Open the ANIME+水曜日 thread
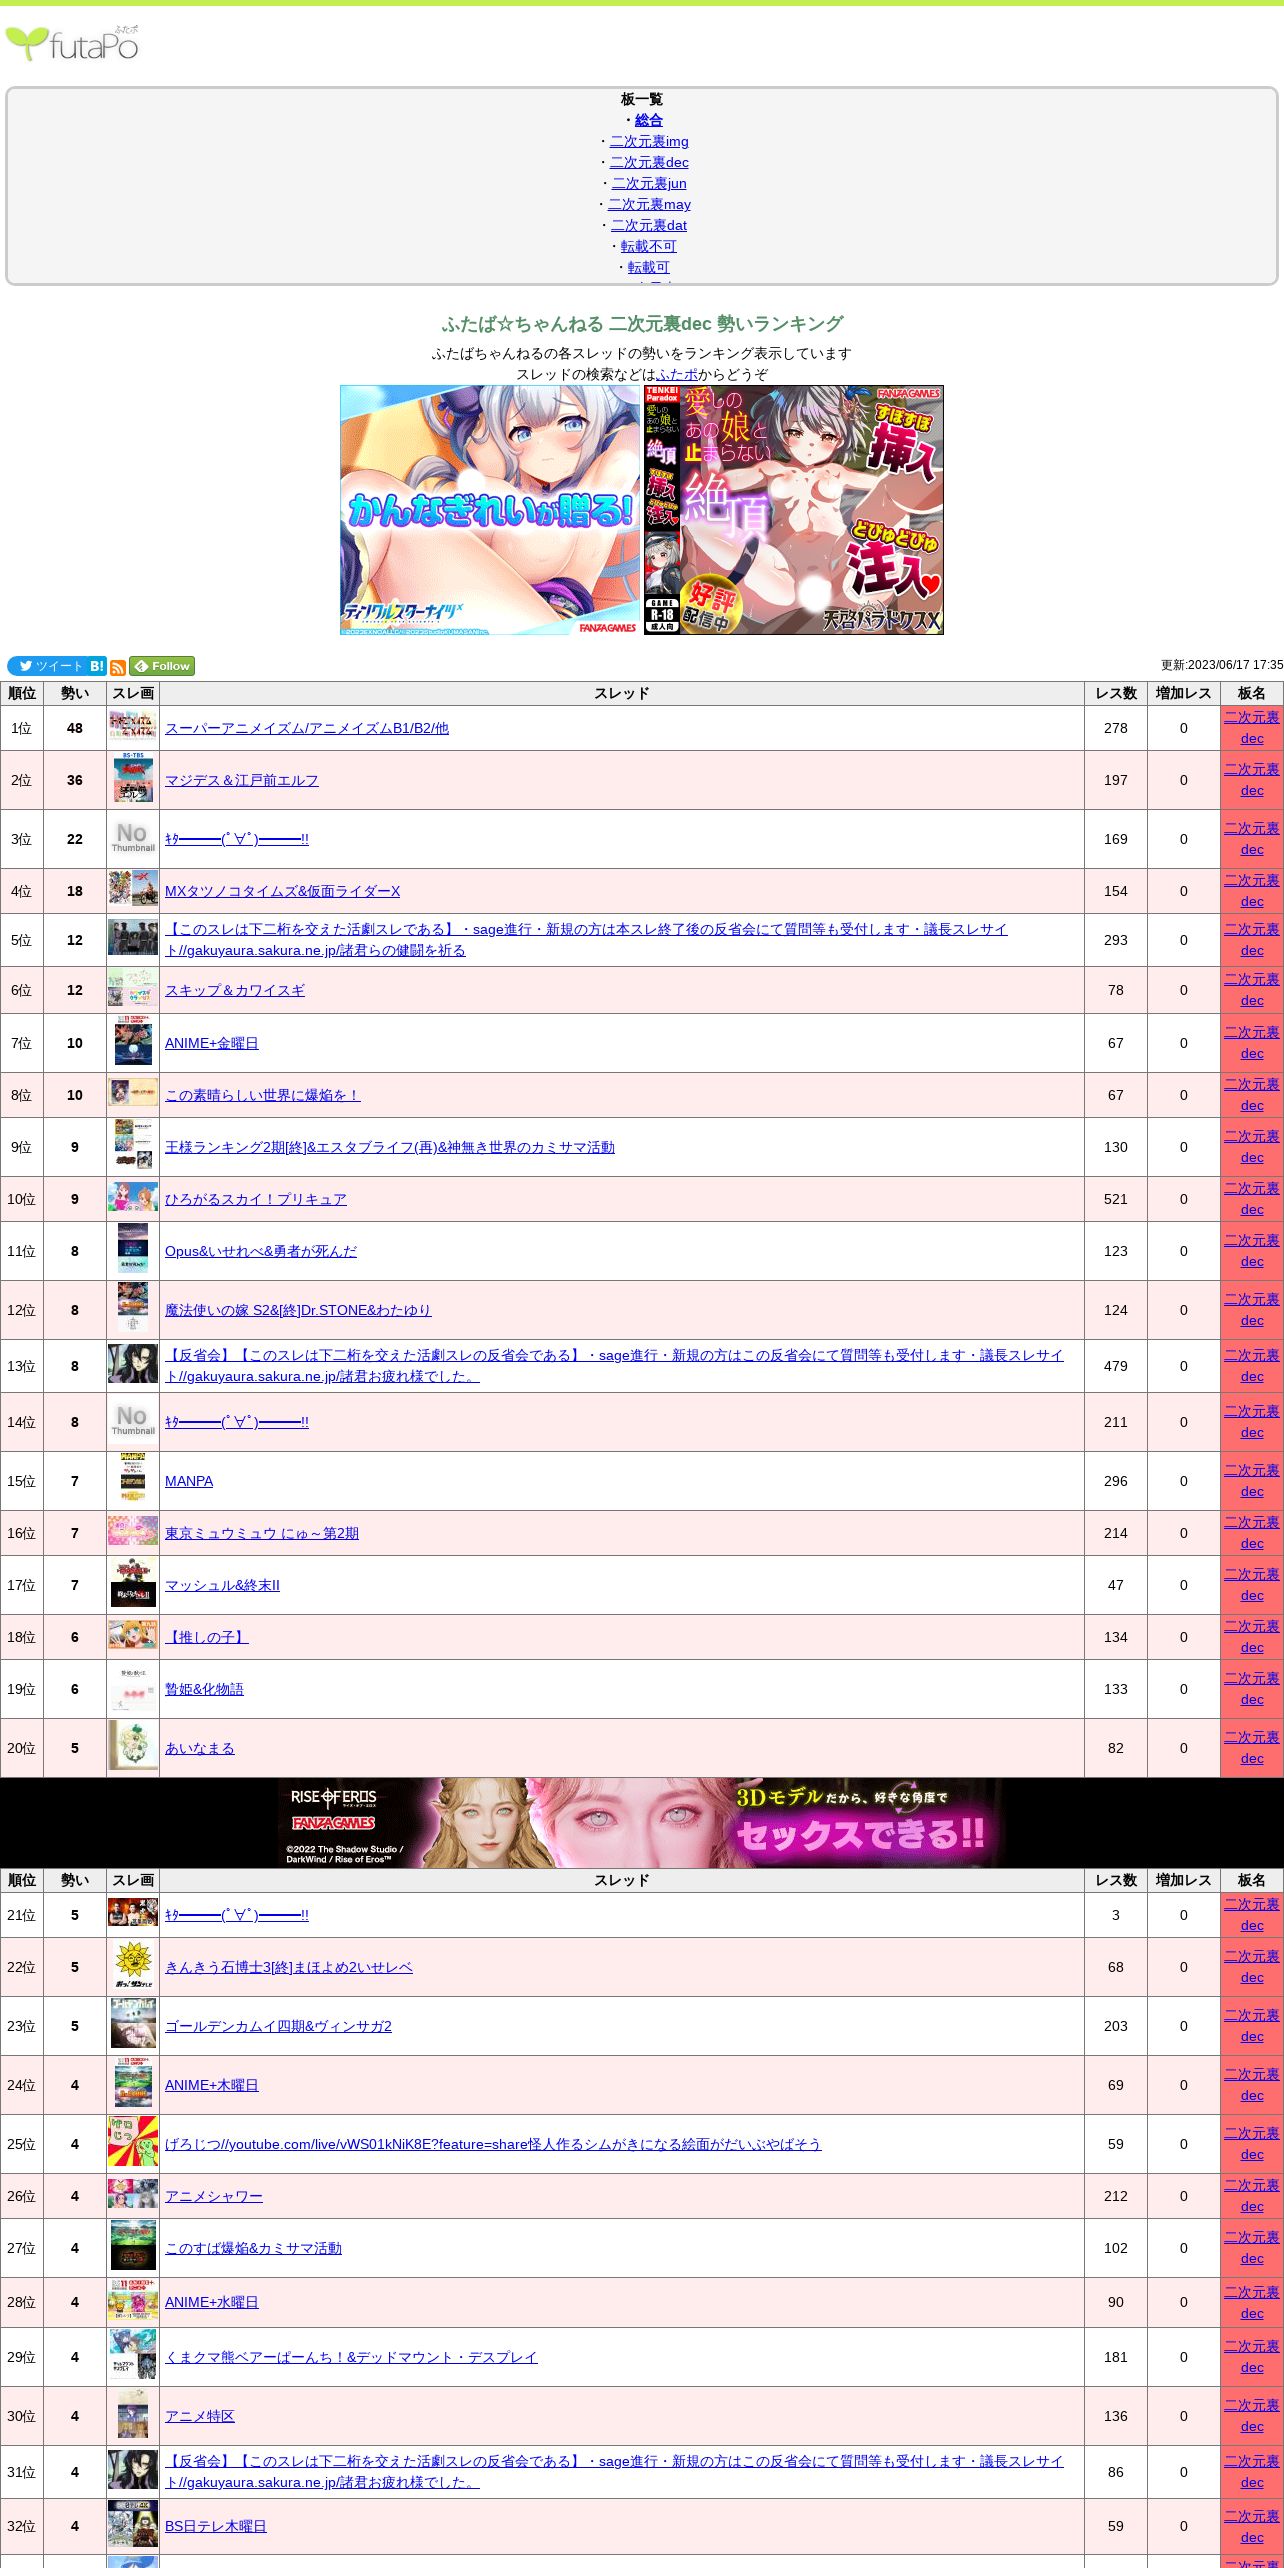The image size is (1284, 2568). coord(212,2302)
